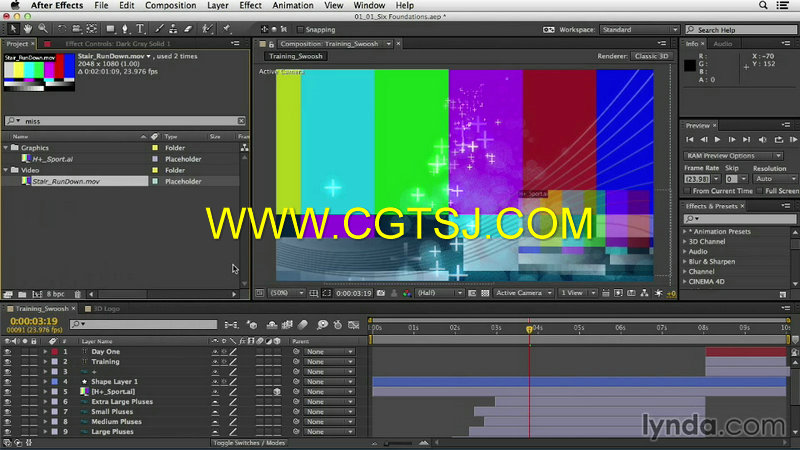Screen dimensions: 800x450
Task: Open the Composition menu
Action: (170, 5)
